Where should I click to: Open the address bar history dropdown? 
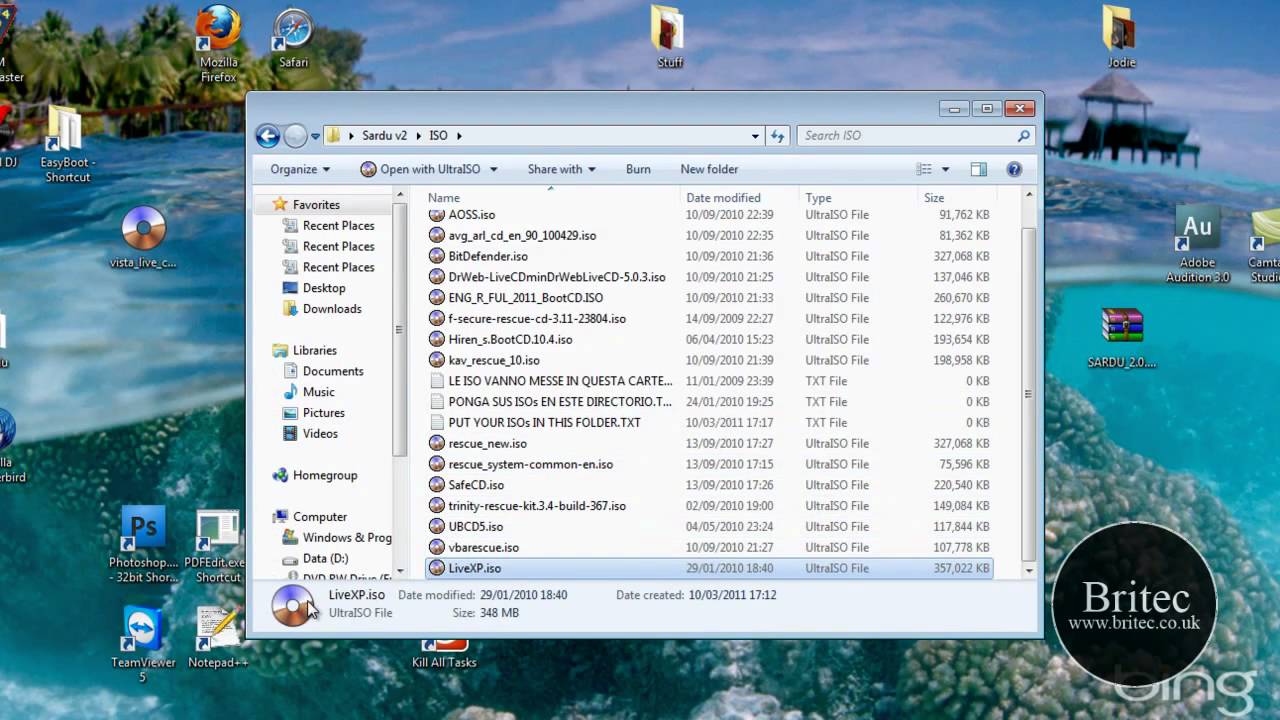click(x=755, y=136)
